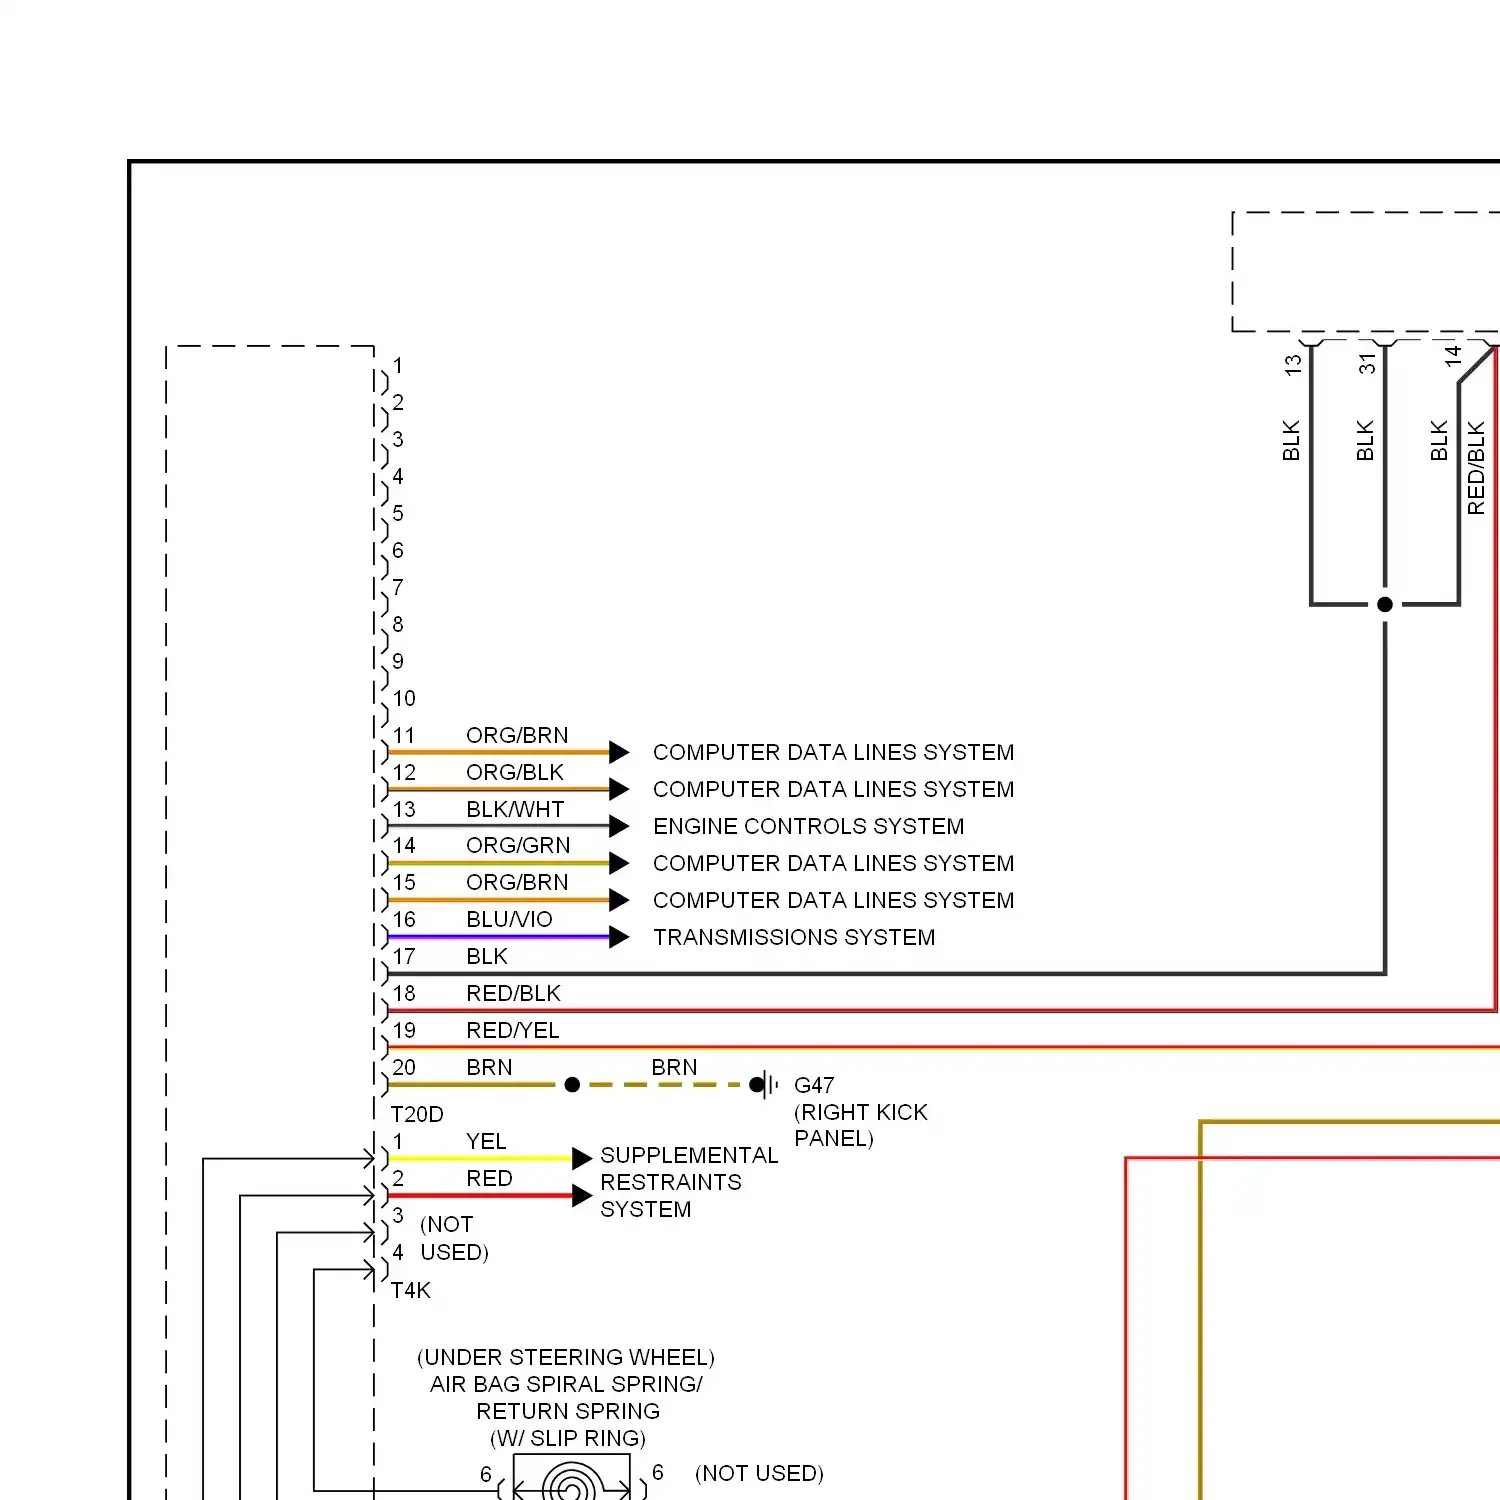The height and width of the screenshot is (1500, 1500).
Task: Click the RED wire label on T4K
Action: (489, 1178)
